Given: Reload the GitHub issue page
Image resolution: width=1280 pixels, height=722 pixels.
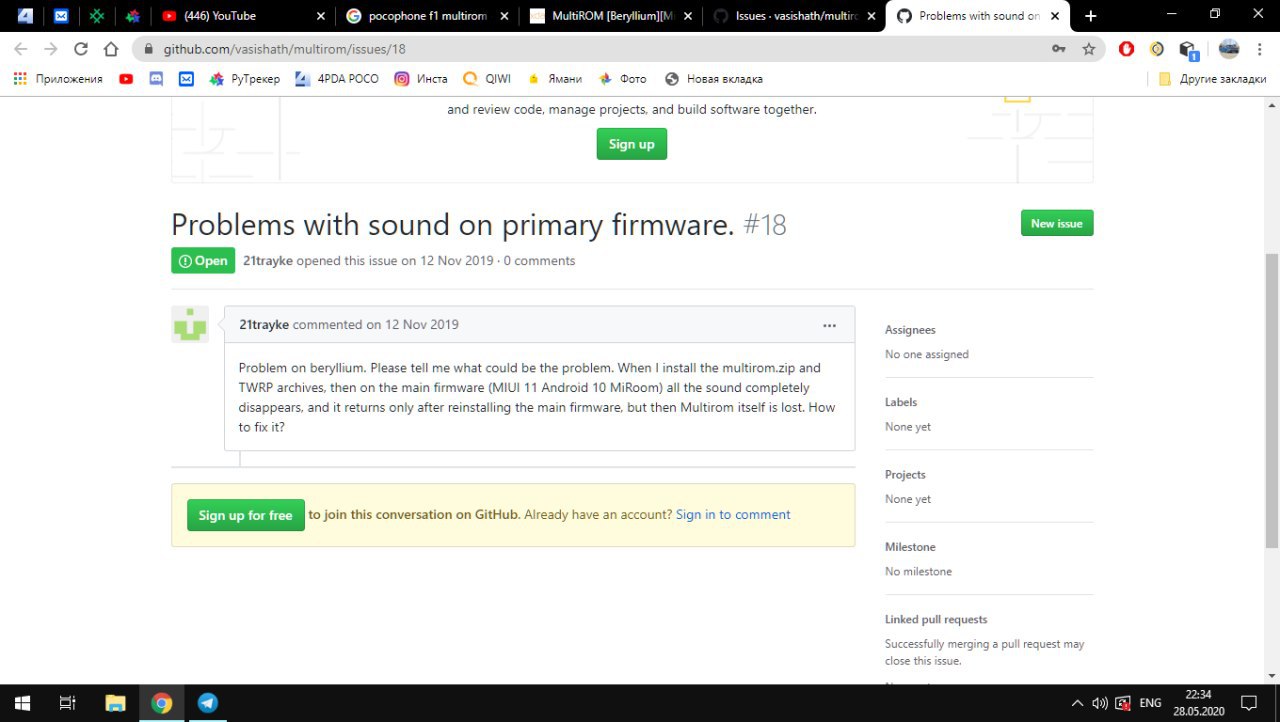Looking at the screenshot, I should [81, 48].
